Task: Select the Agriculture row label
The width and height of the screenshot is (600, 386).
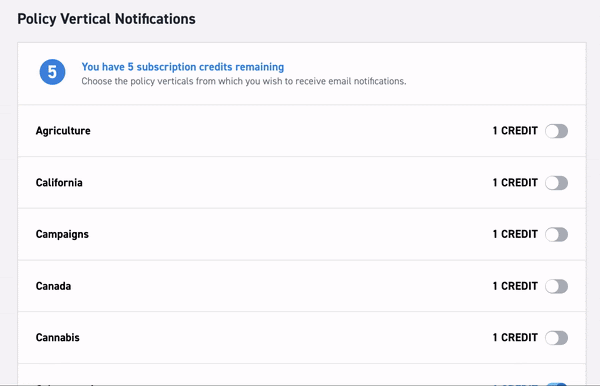Action: point(63,131)
